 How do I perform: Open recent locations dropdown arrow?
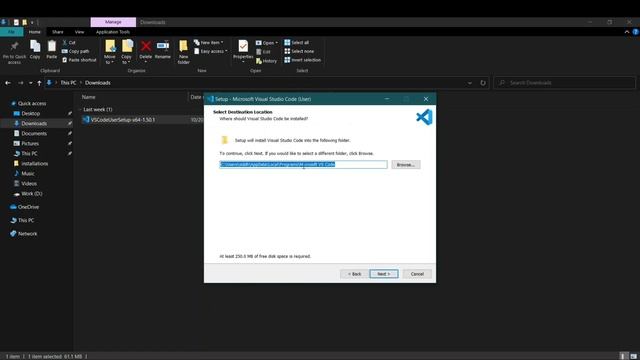30,83
